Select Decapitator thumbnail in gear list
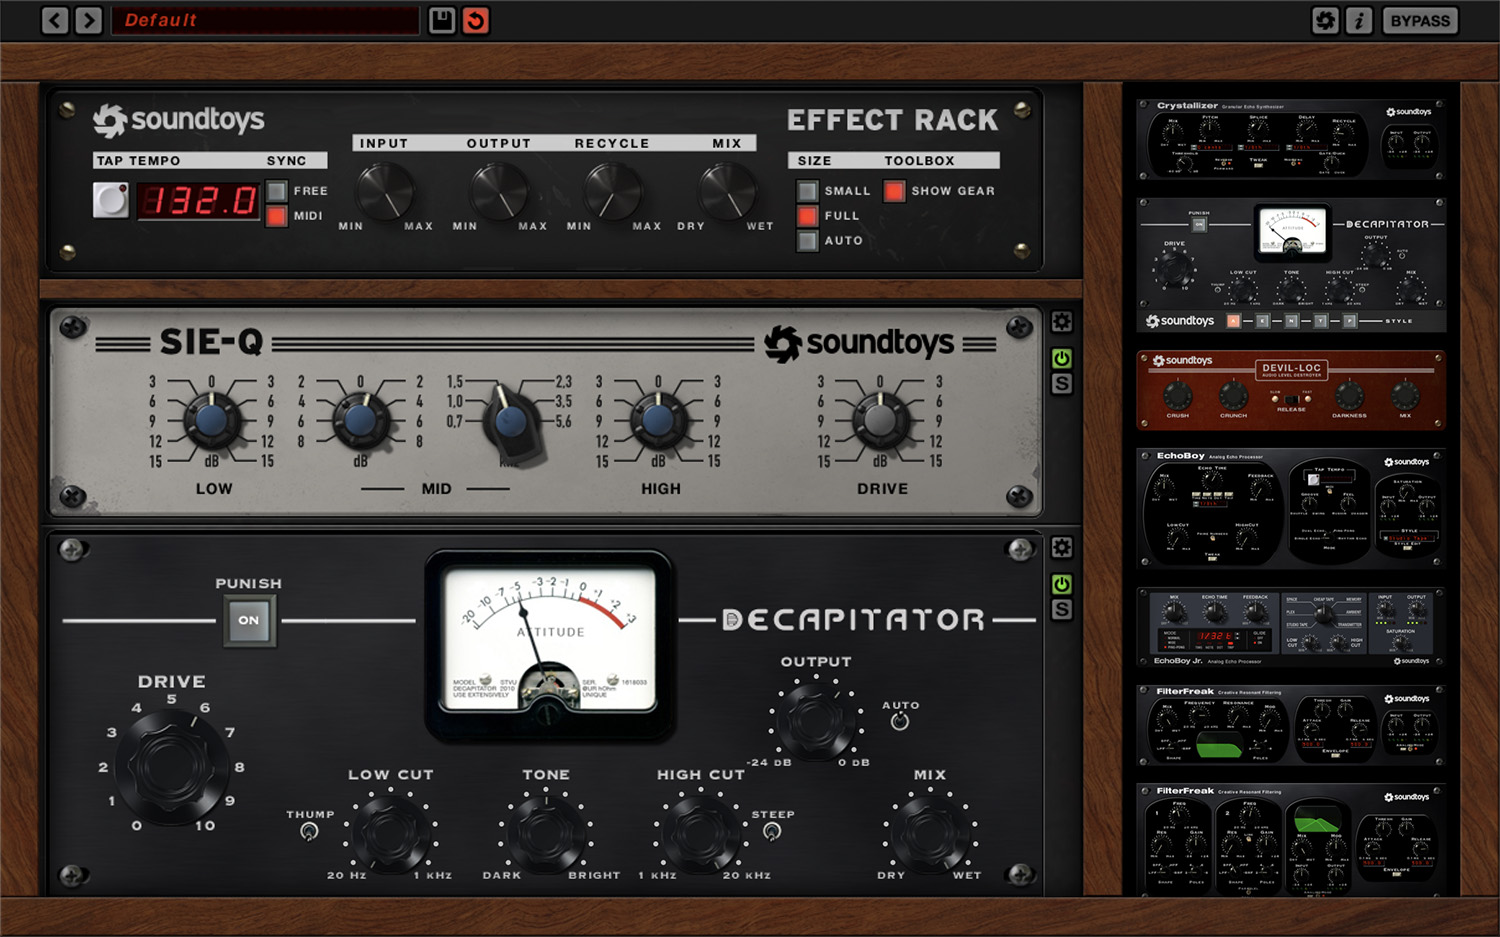 [x=1291, y=265]
